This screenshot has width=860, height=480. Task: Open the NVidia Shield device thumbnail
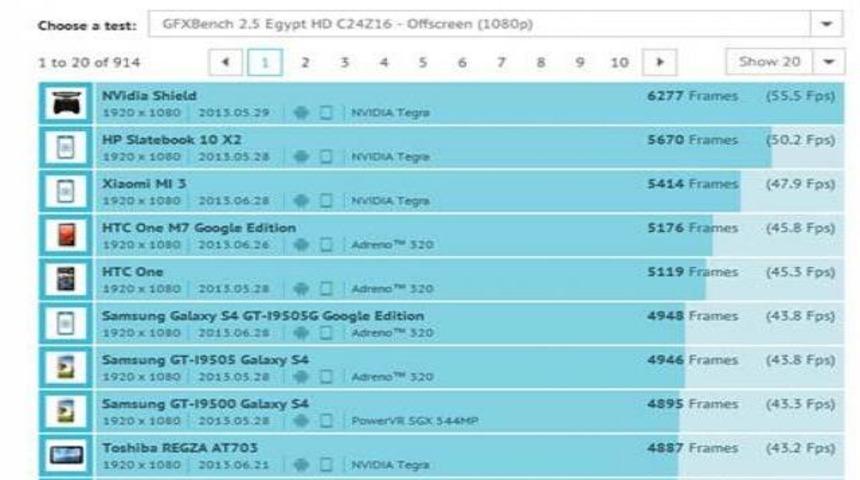66,103
